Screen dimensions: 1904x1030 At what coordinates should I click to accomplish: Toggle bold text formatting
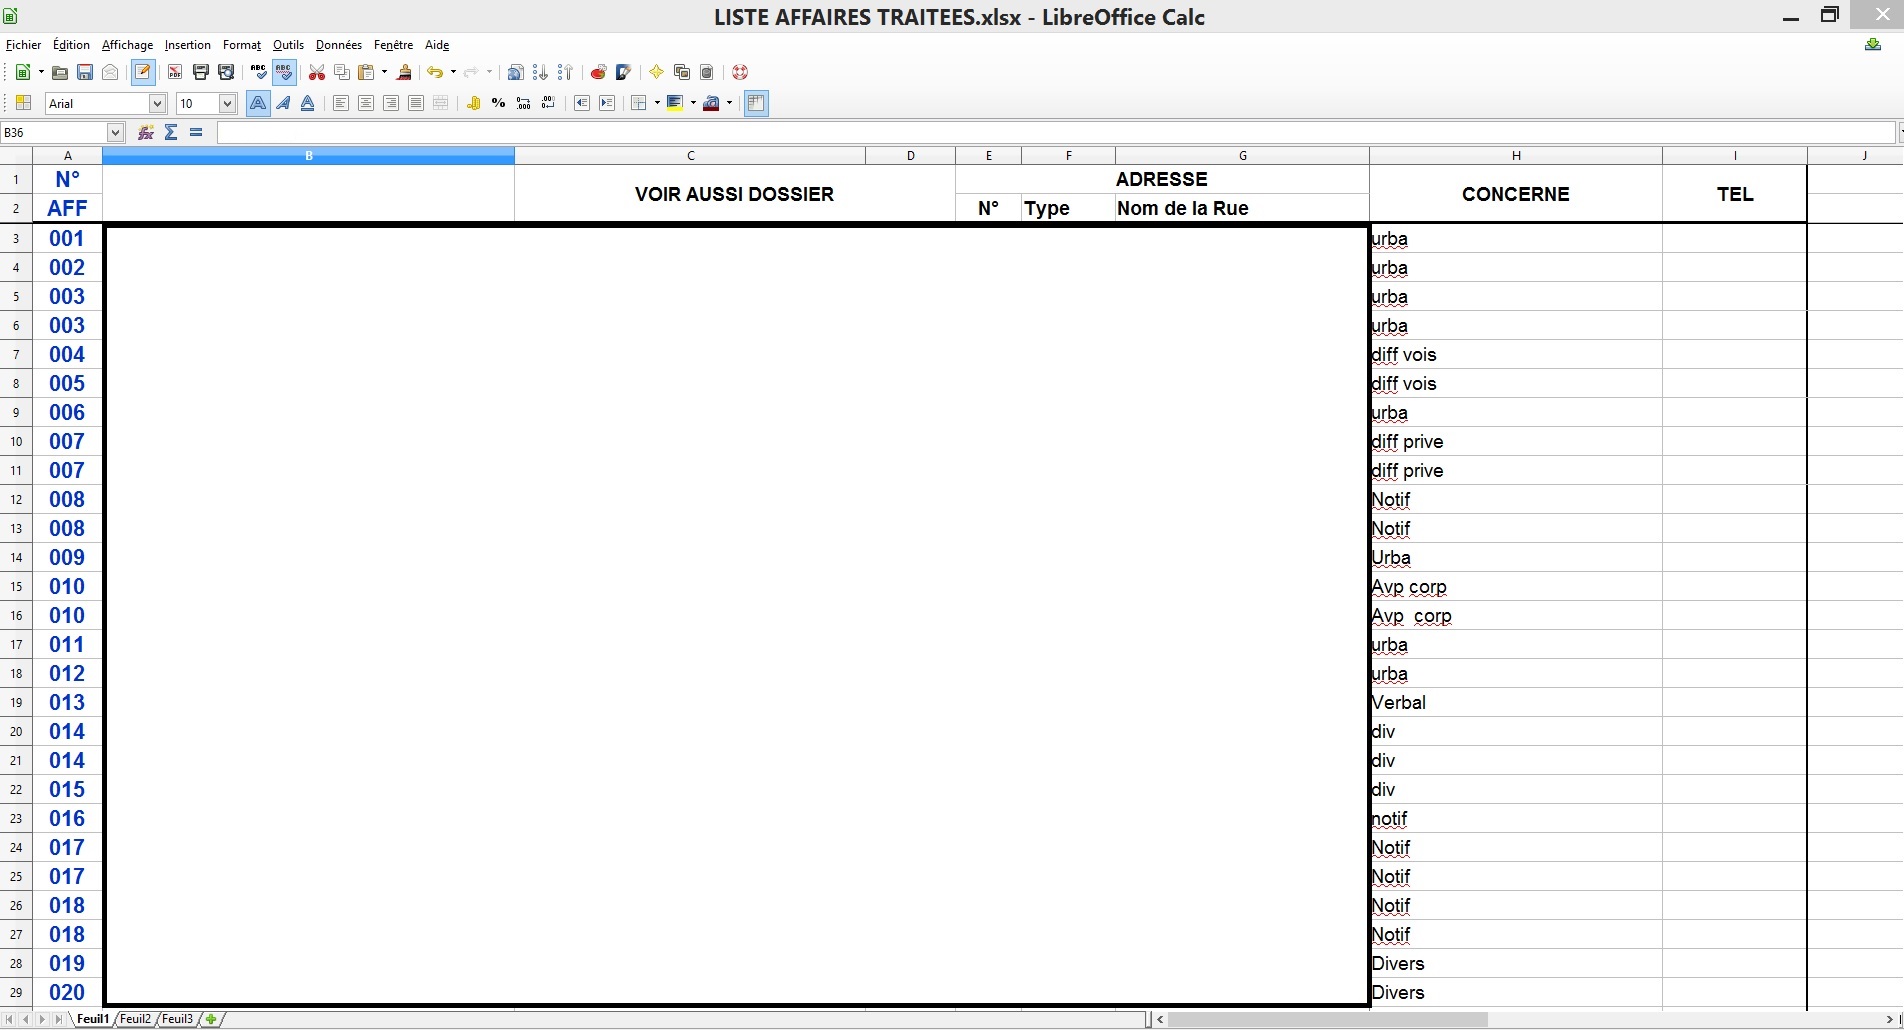click(258, 103)
